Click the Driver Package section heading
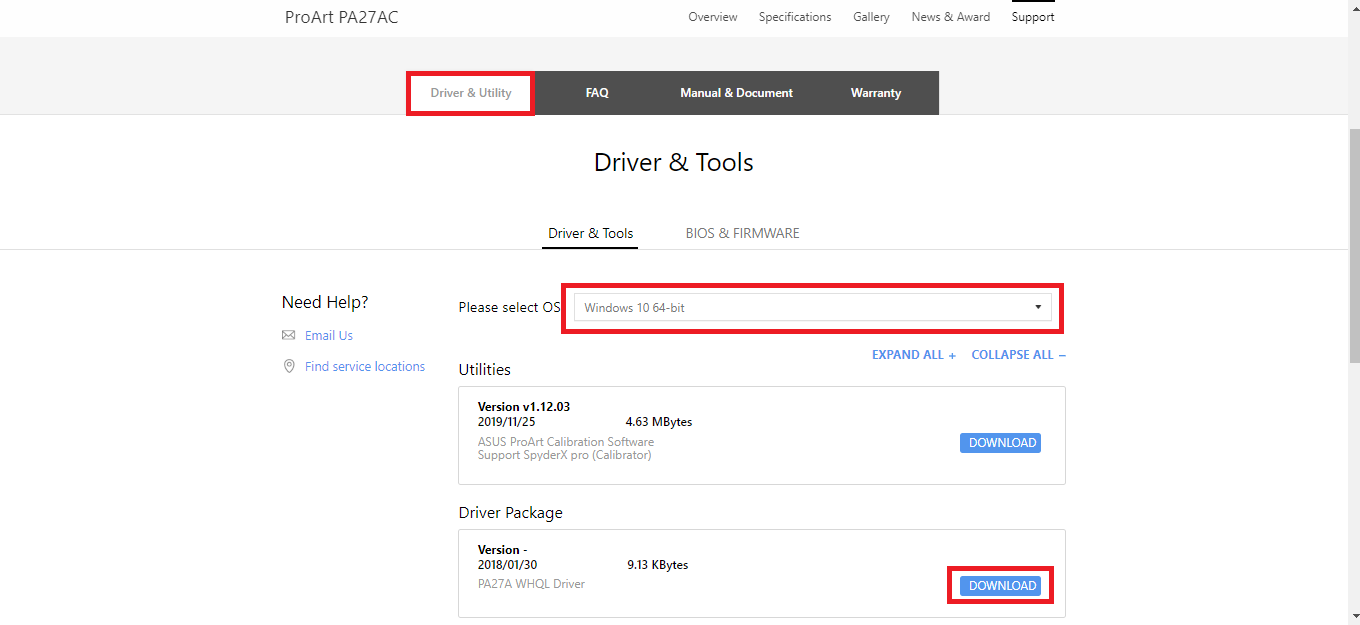This screenshot has width=1360, height=625. 511,513
